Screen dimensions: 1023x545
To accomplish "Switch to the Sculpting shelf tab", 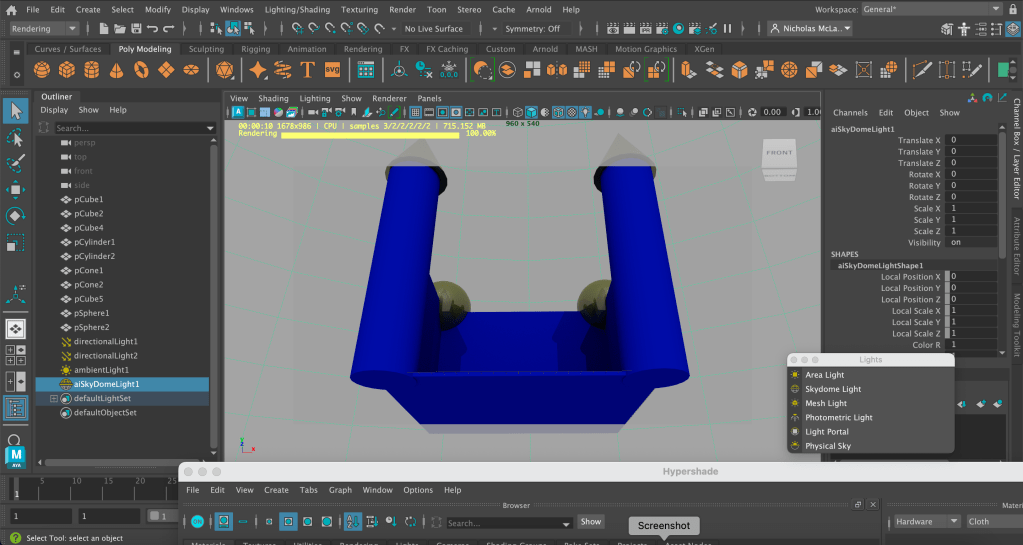I will coord(206,49).
